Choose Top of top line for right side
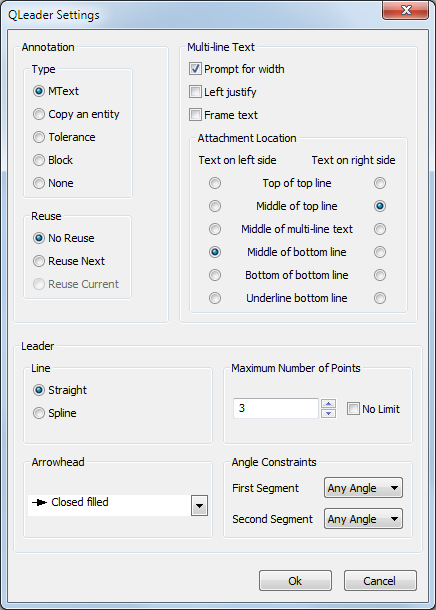 tap(380, 183)
